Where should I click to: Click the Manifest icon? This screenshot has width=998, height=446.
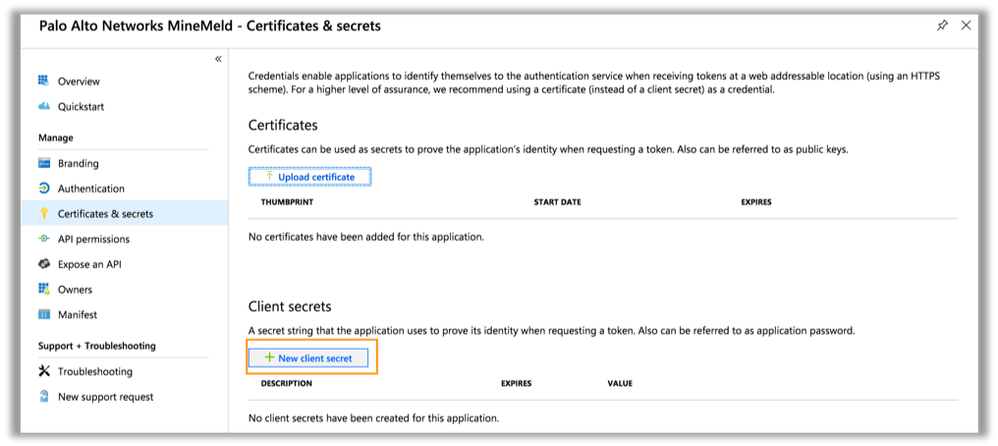tap(44, 315)
